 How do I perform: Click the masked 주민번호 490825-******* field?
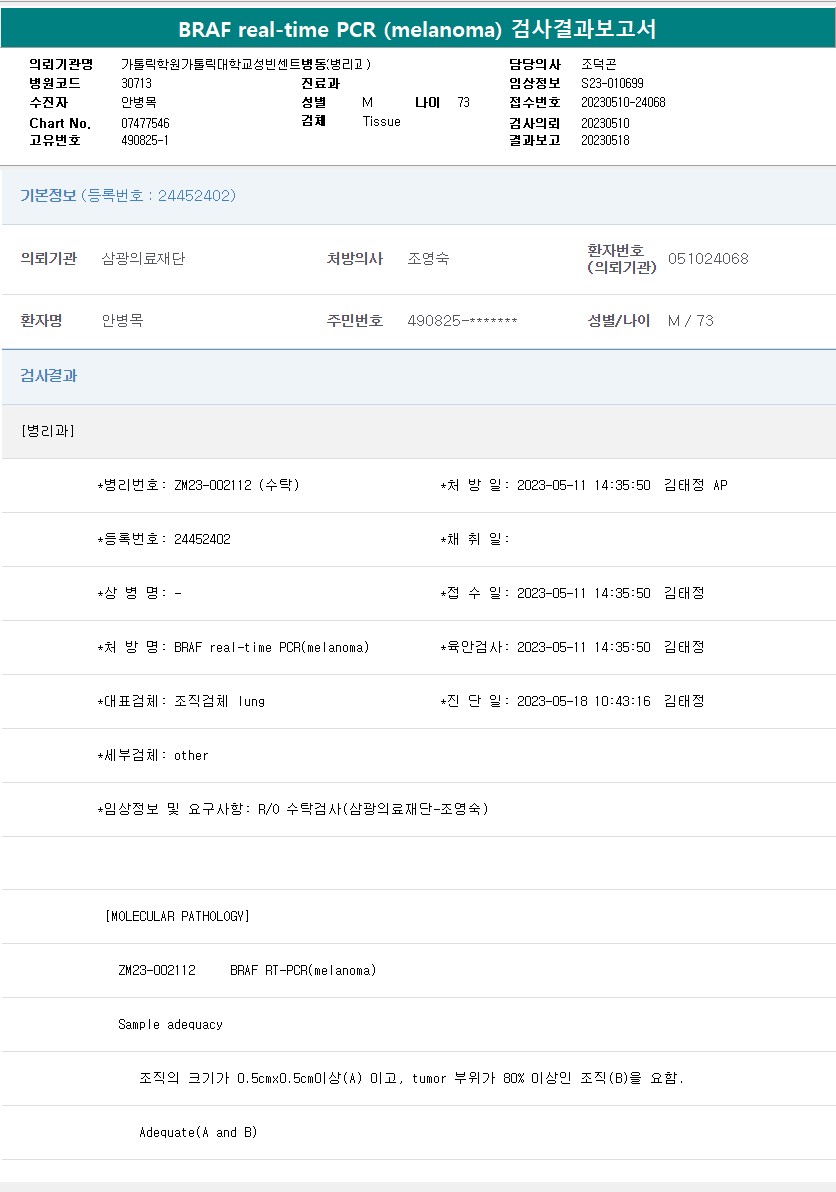pos(462,321)
